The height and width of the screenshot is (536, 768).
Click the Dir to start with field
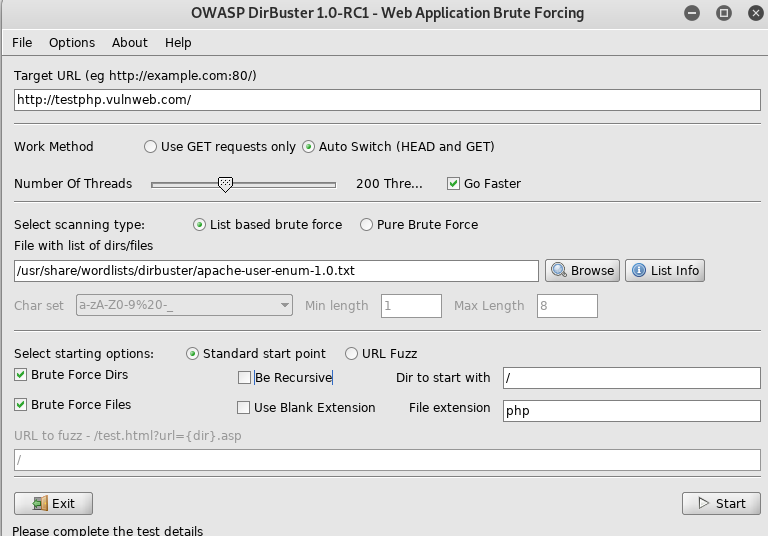tap(631, 378)
